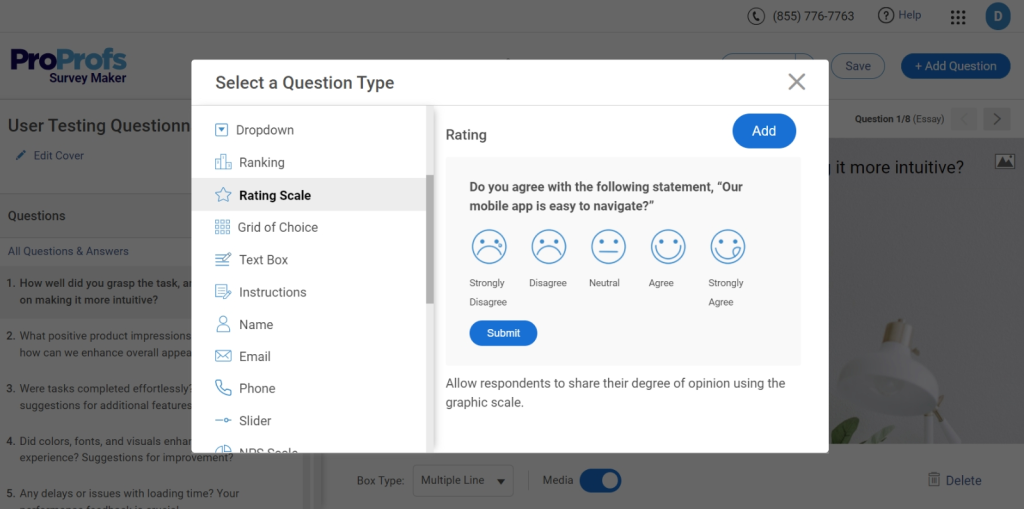Click the Neutral label under face
The height and width of the screenshot is (509, 1024).
604,283
